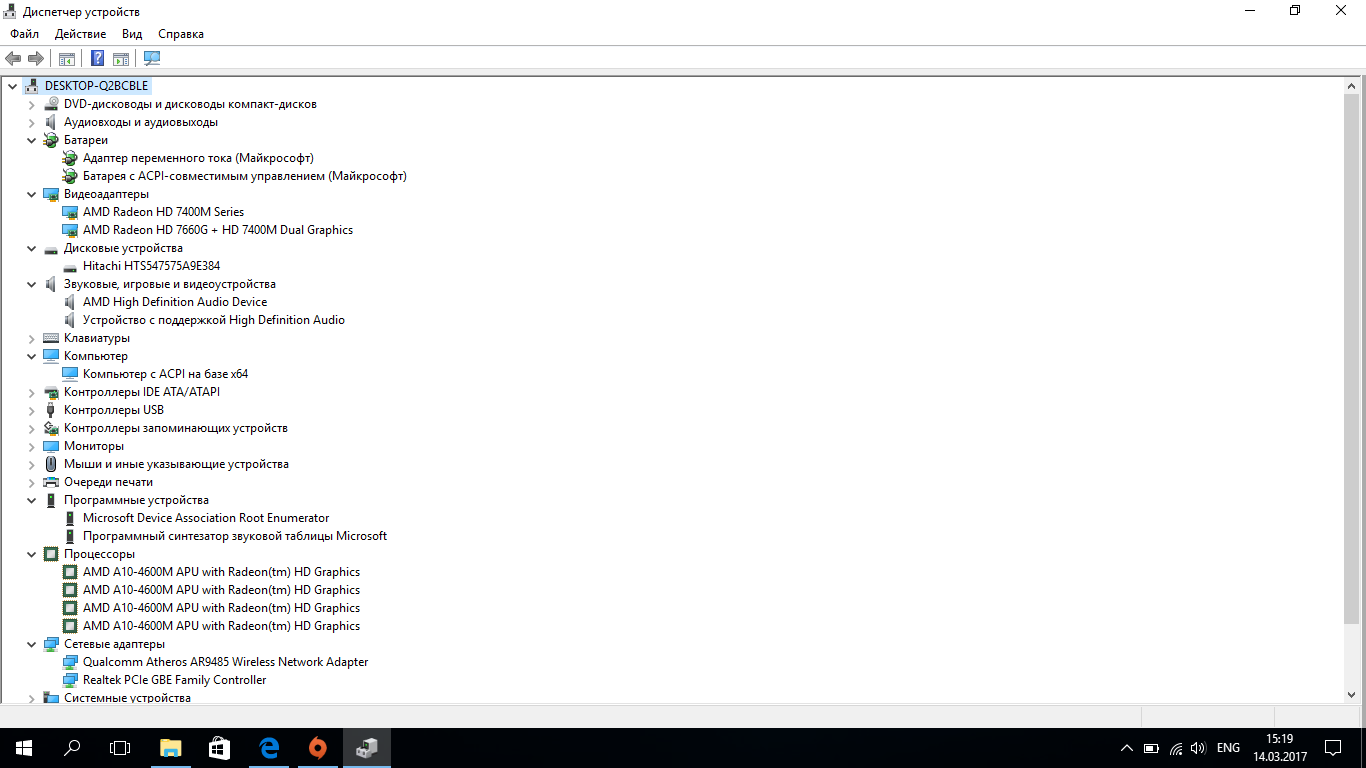Collapse the Дисковые устройства category
Image resolution: width=1366 pixels, height=768 pixels.
point(31,248)
